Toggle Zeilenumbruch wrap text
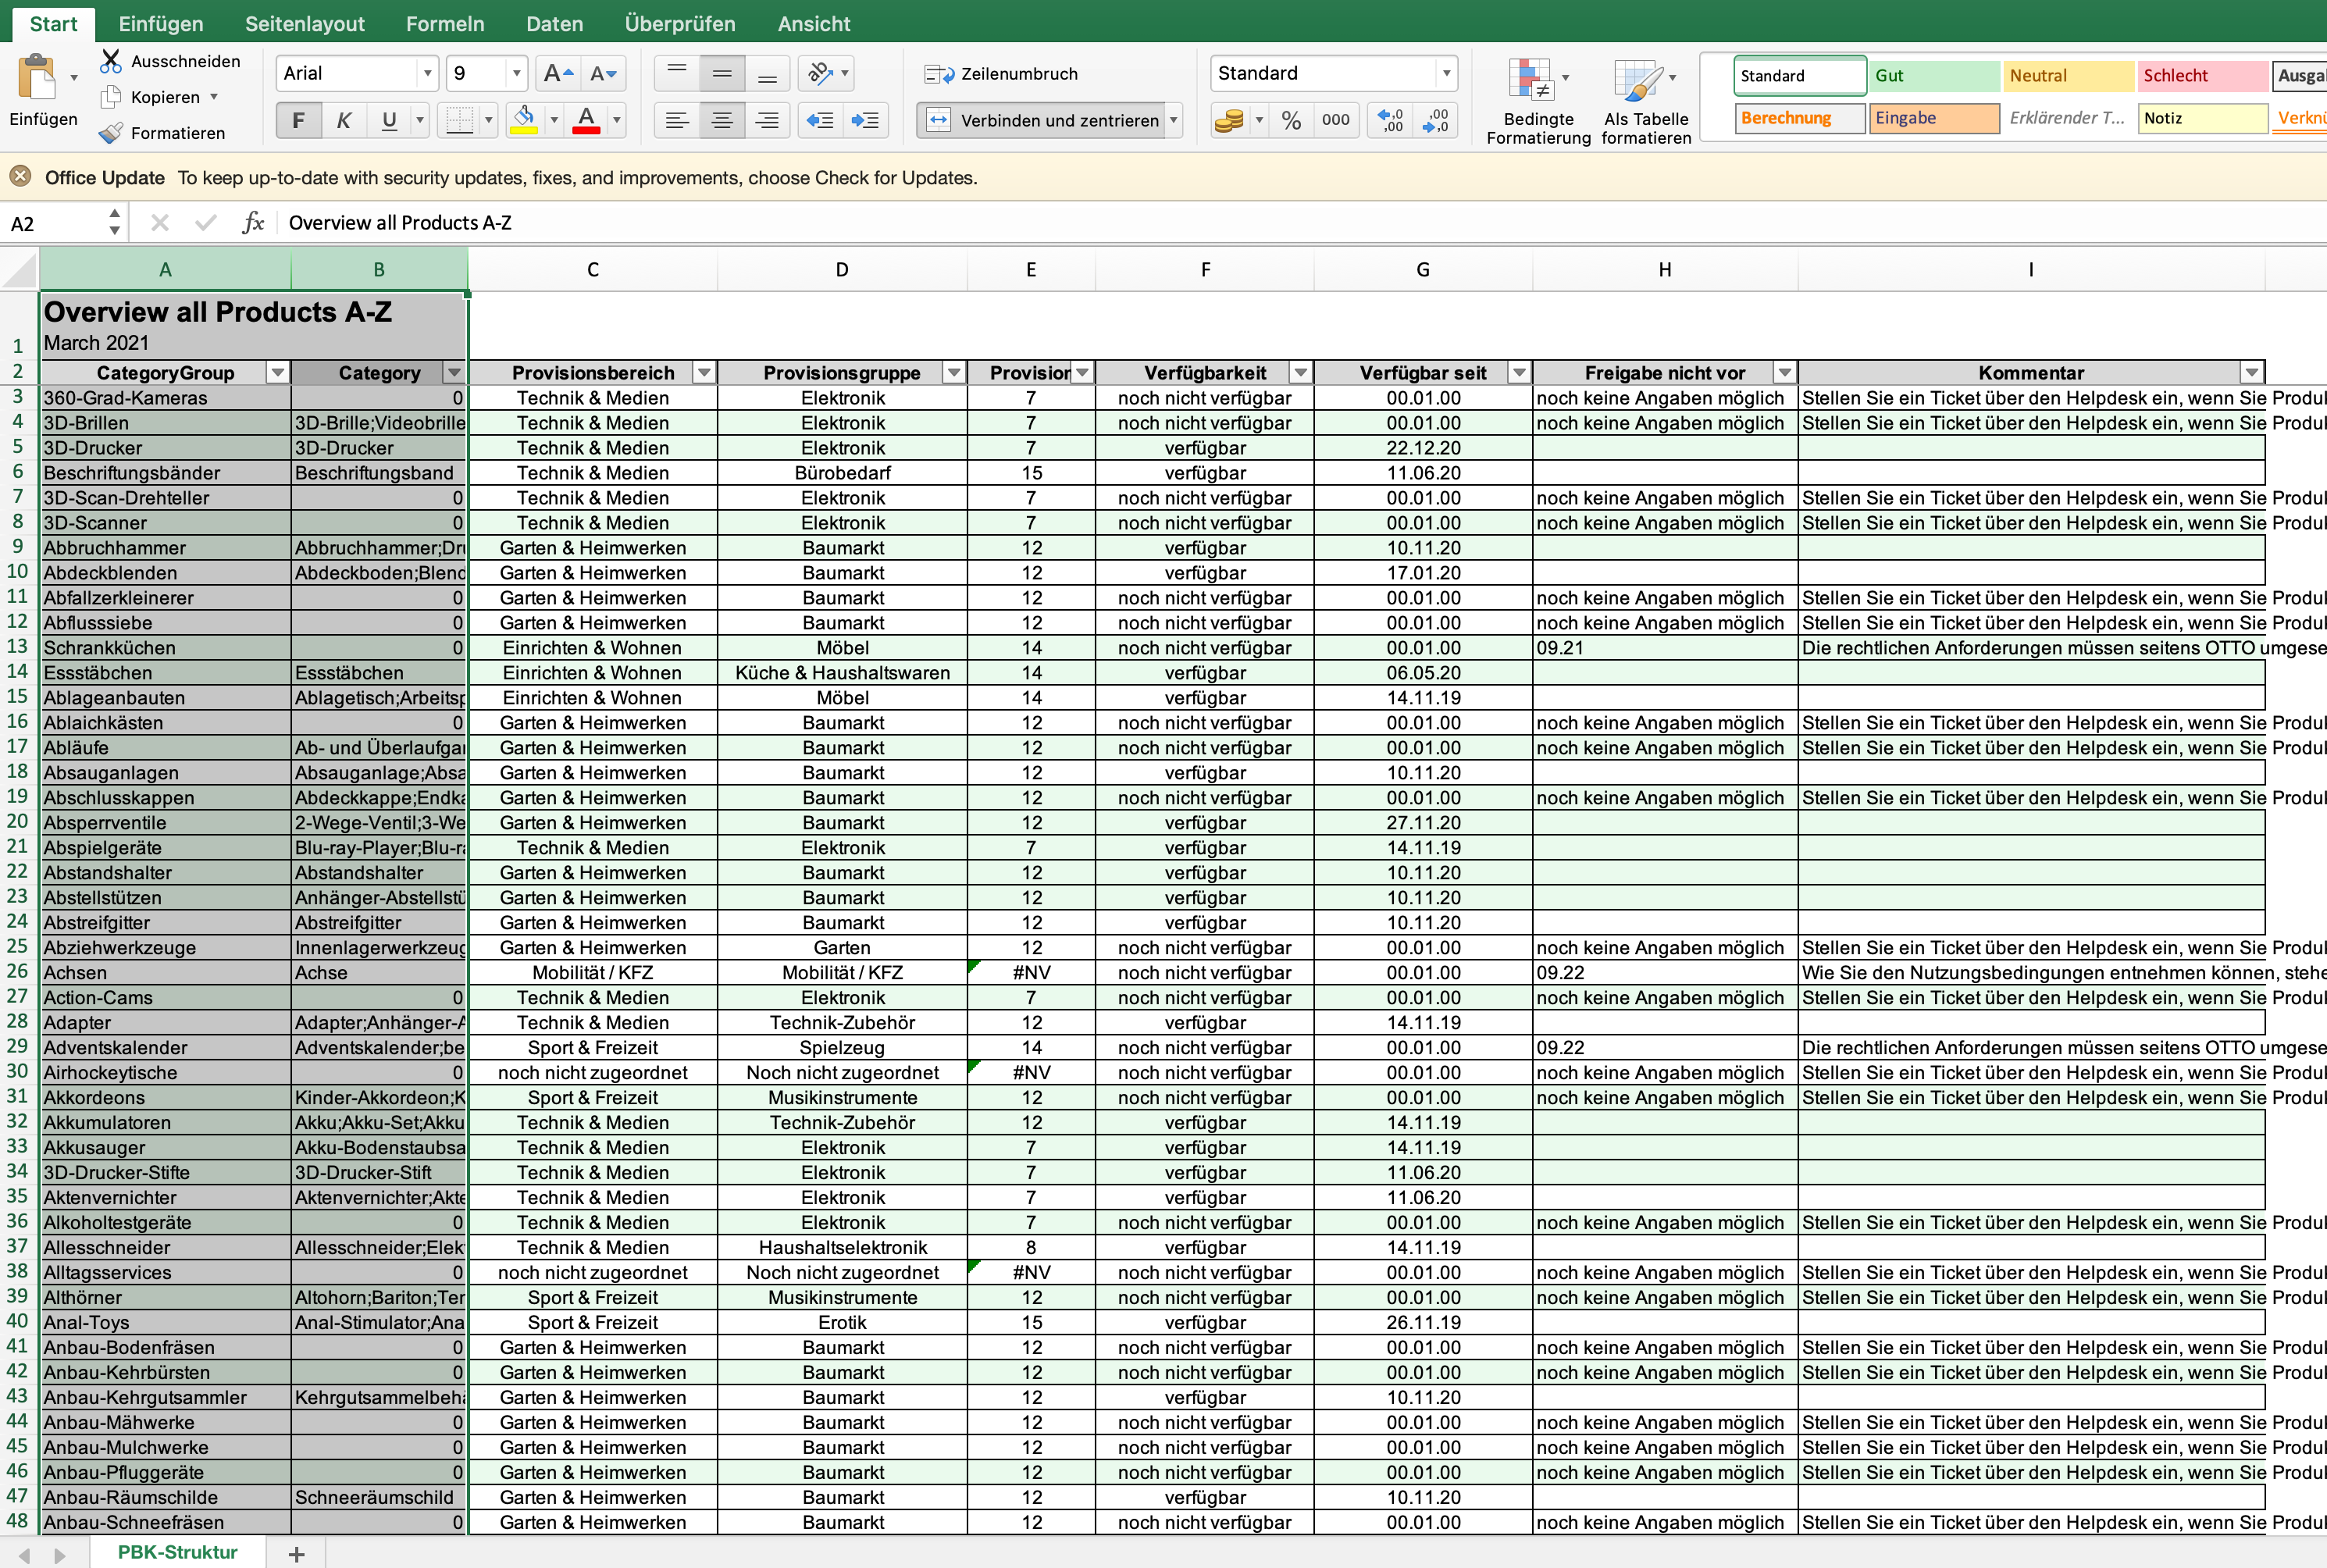The height and width of the screenshot is (1568, 2327). coord(1002,74)
